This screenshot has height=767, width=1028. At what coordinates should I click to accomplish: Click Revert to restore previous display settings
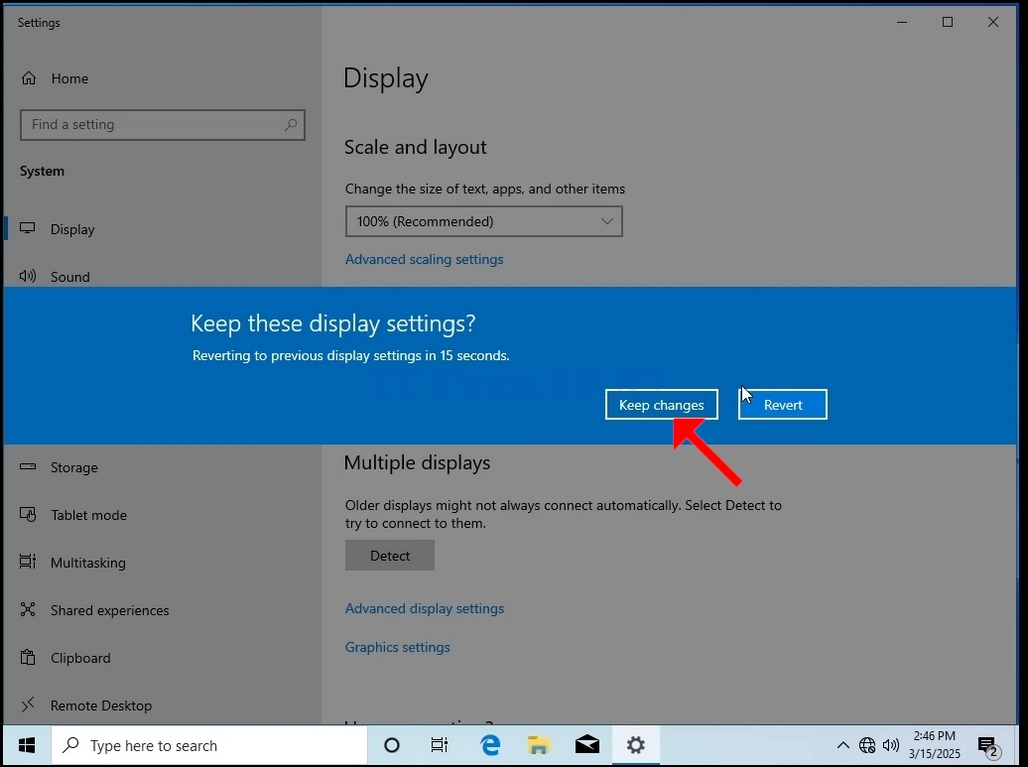click(783, 404)
